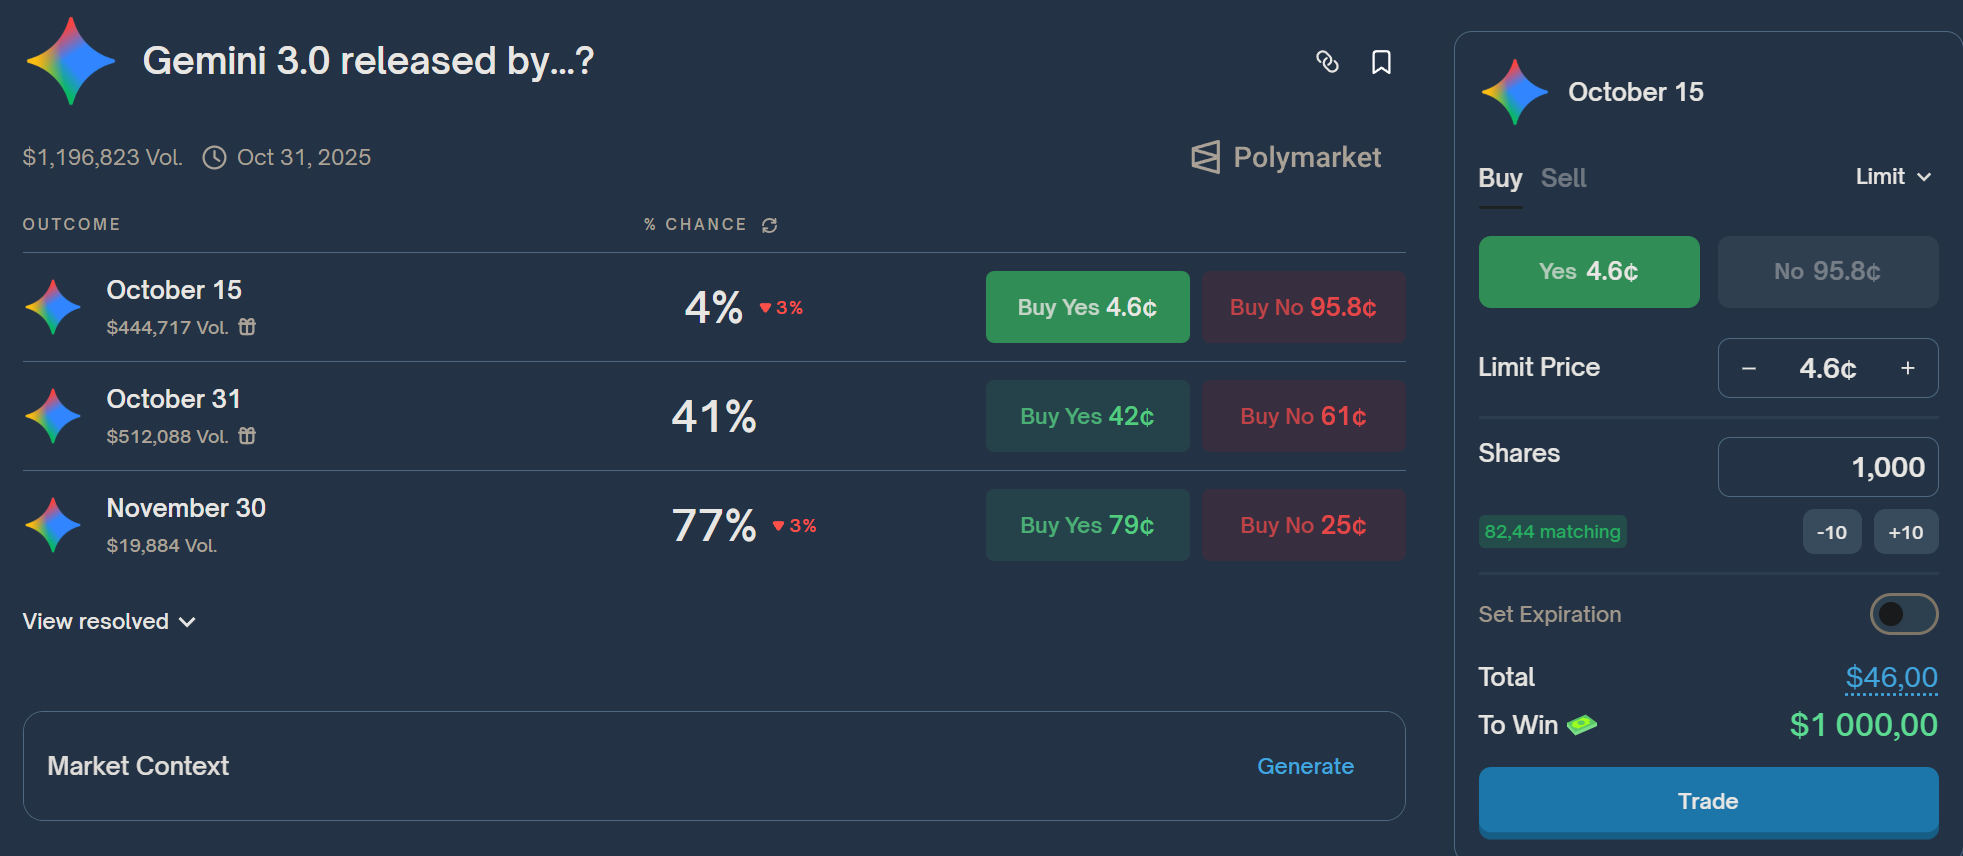Increase limit price with plus stepper
The image size is (1963, 856).
1908,368
